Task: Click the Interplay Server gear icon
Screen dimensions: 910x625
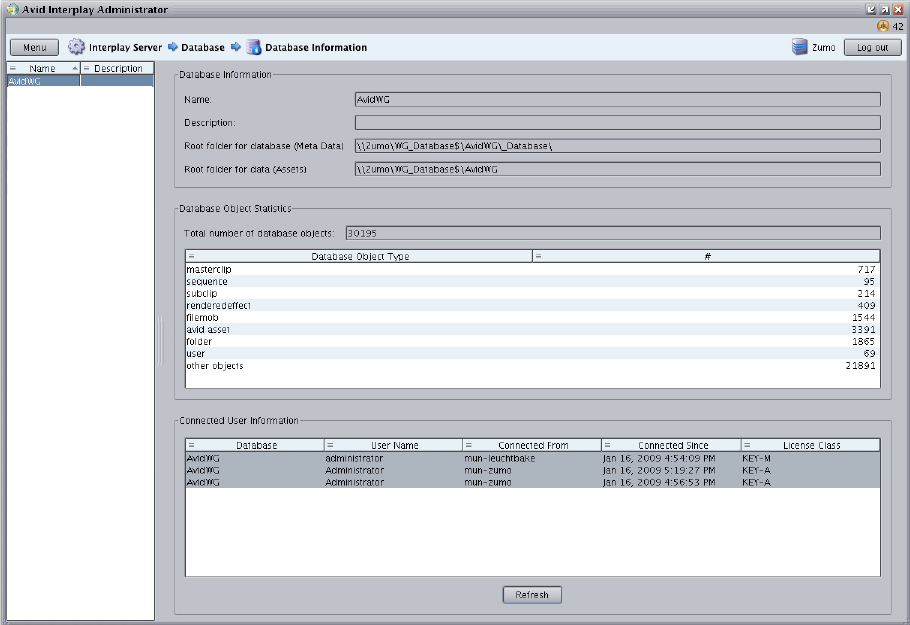Action: point(76,47)
